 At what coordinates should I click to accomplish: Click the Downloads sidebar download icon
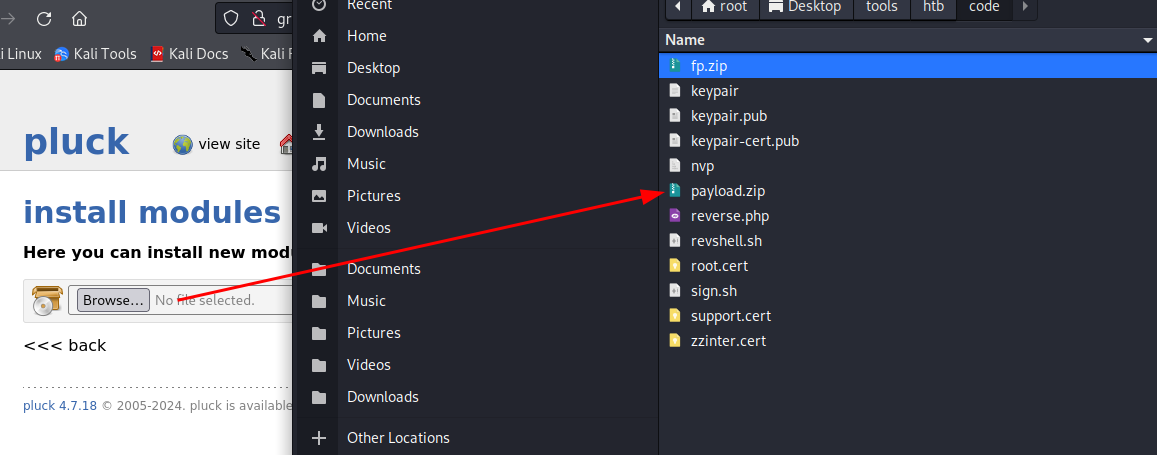pyautogui.click(x=319, y=132)
